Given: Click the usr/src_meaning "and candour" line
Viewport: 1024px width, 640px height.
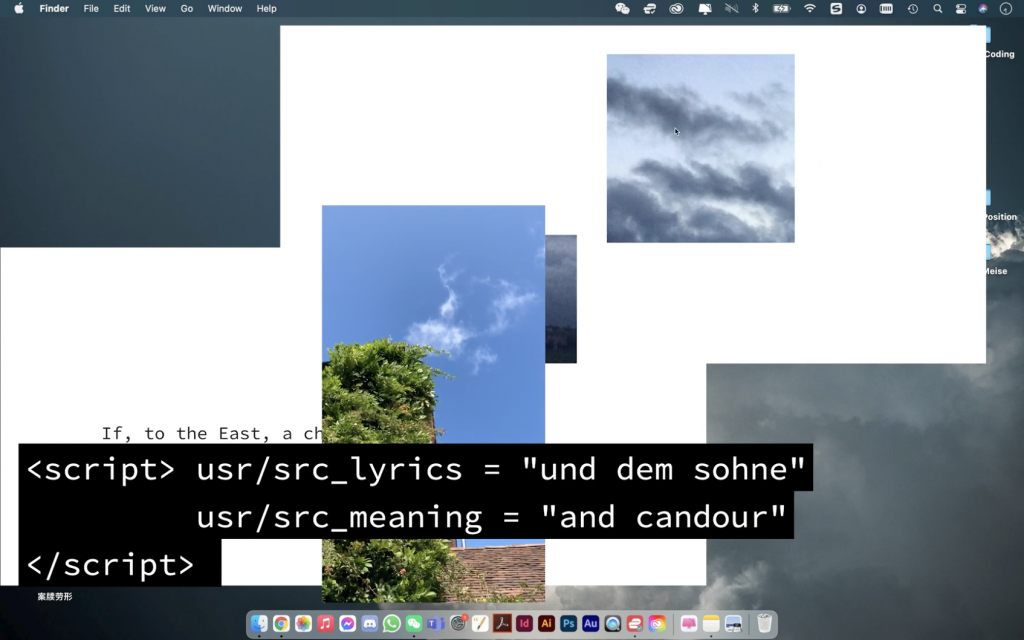Looking at the screenshot, I should (x=491, y=517).
